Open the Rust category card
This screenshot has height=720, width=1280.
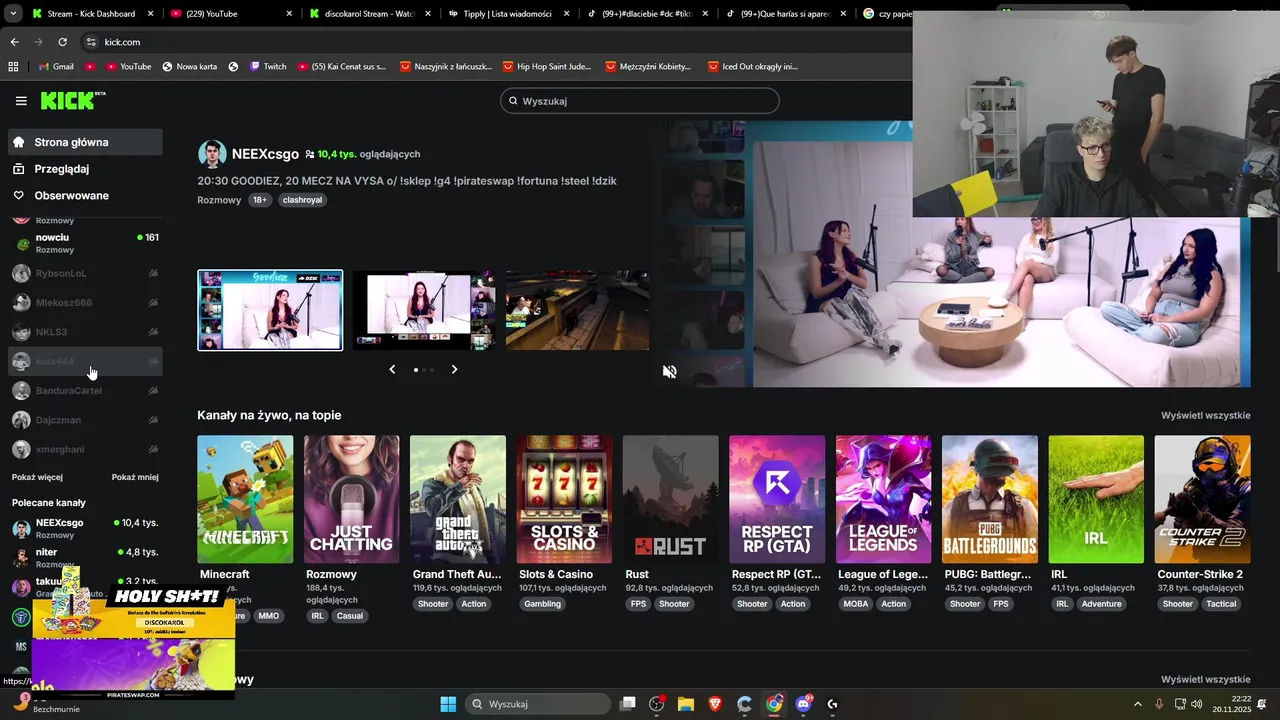point(671,499)
